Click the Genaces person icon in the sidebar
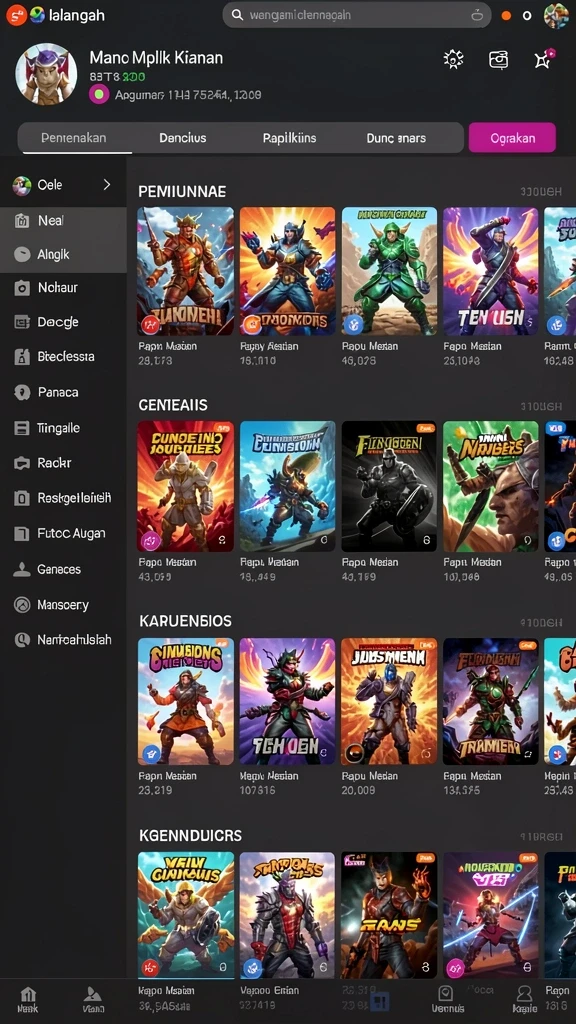 click(22, 569)
